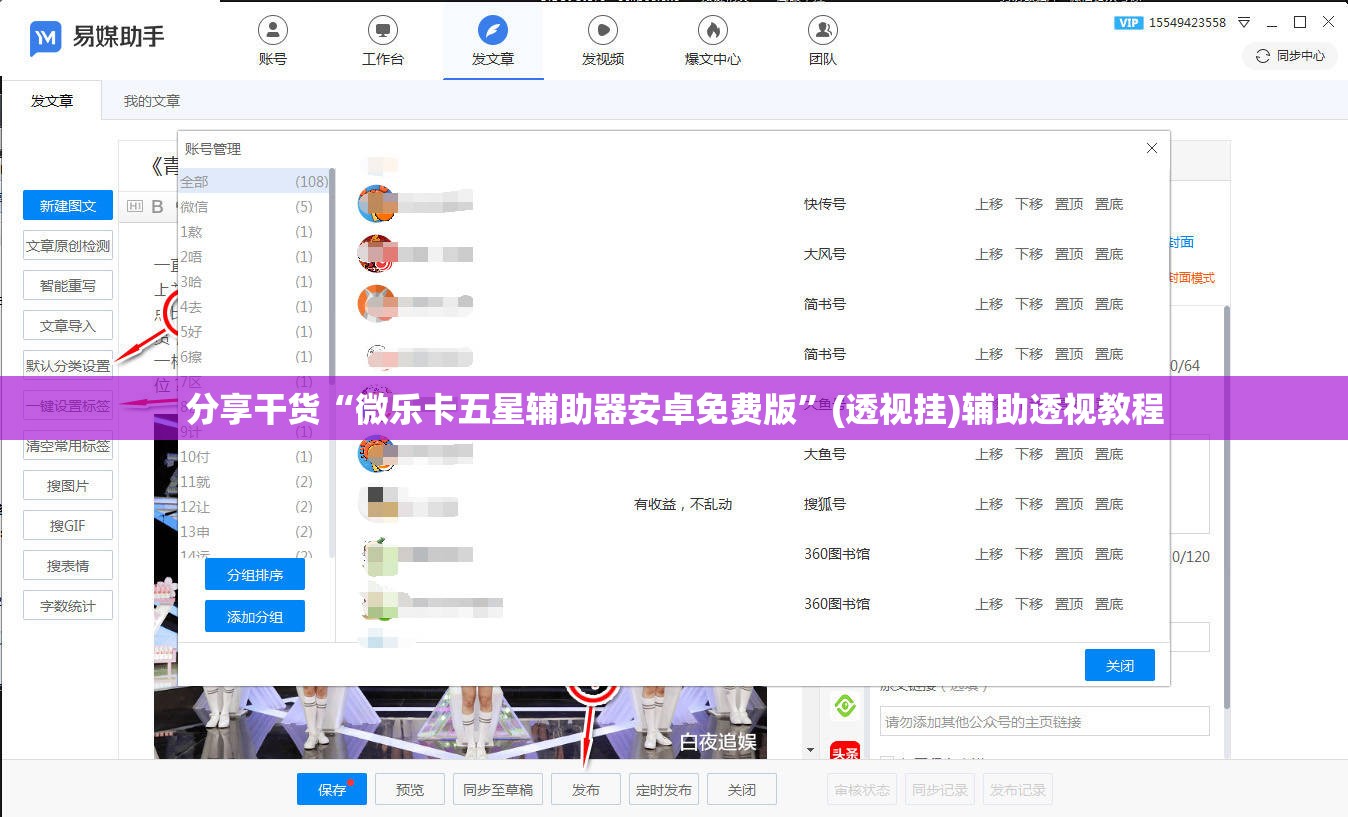
Task: Select the 2唔 group
Action: tap(254, 256)
